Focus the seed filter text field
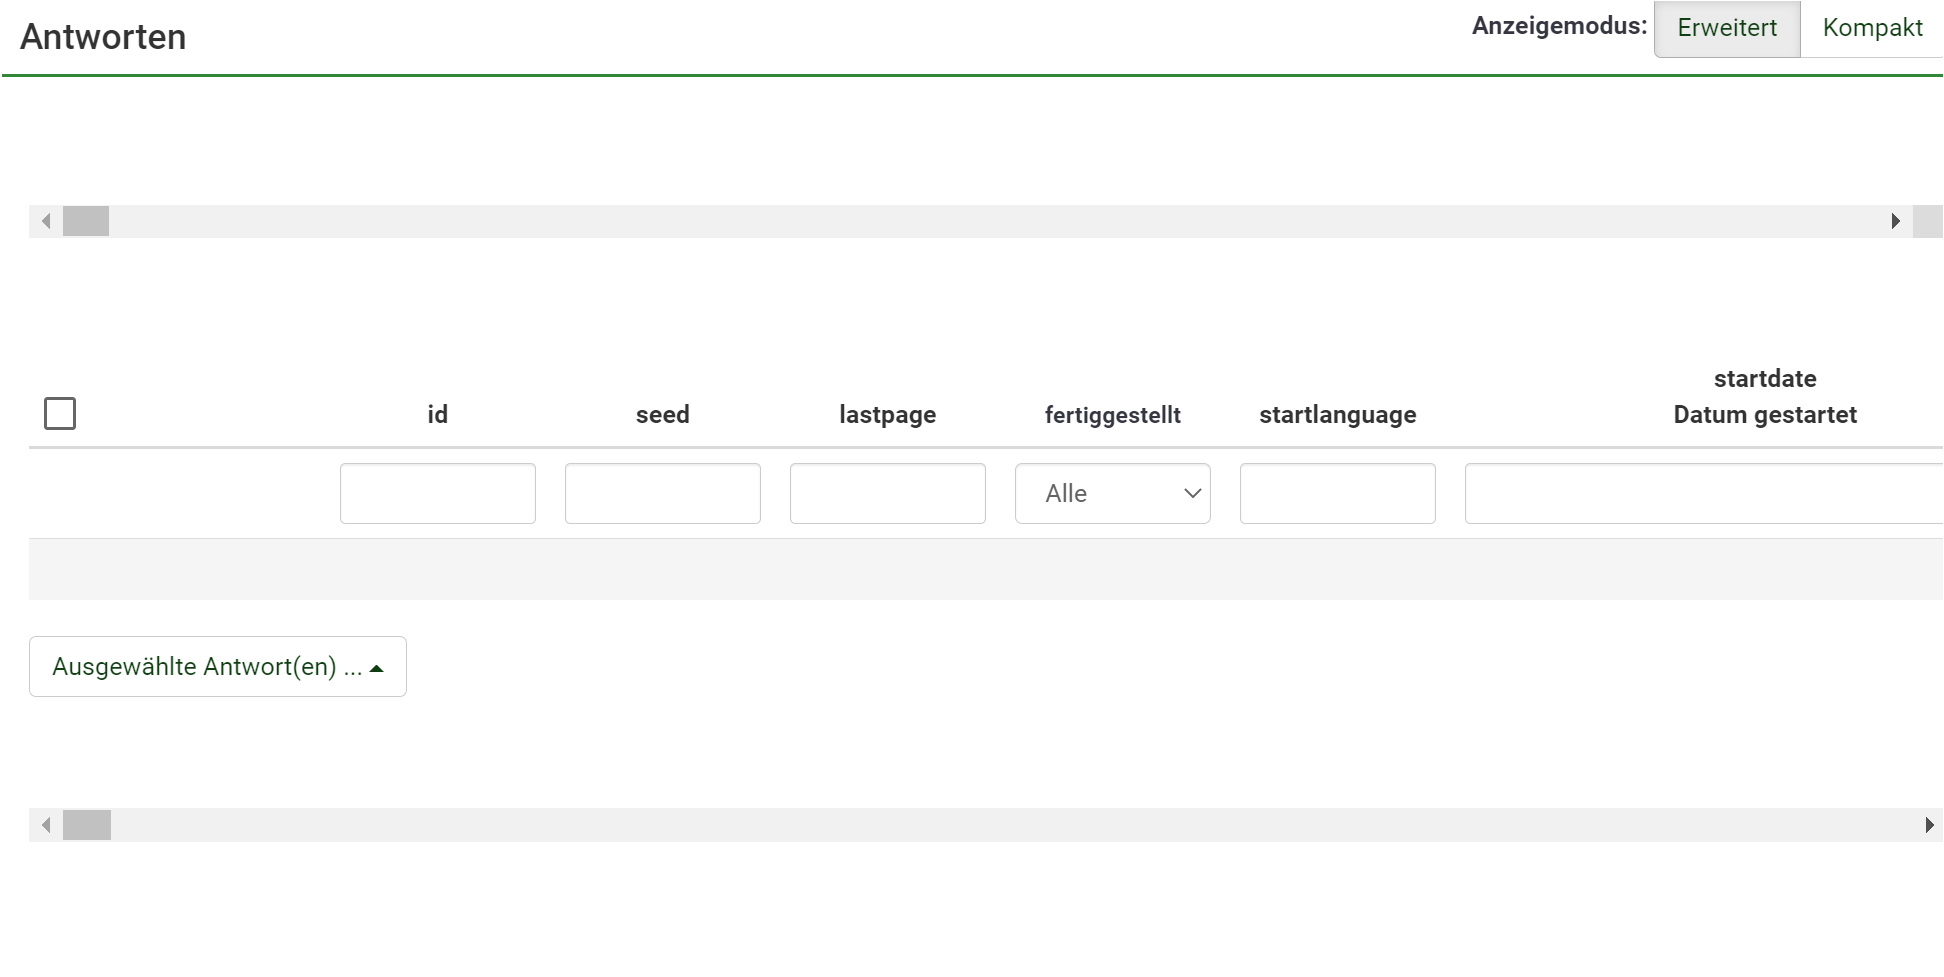1944x977 pixels. coord(662,493)
